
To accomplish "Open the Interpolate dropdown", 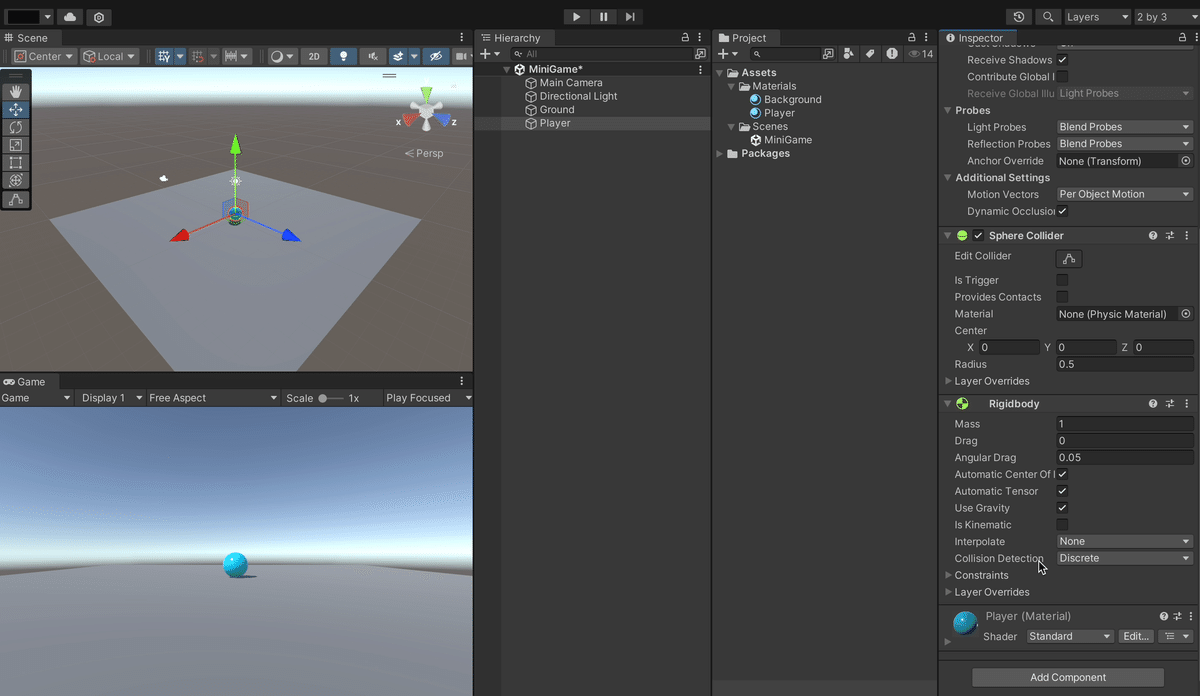I will [x=1123, y=540].
